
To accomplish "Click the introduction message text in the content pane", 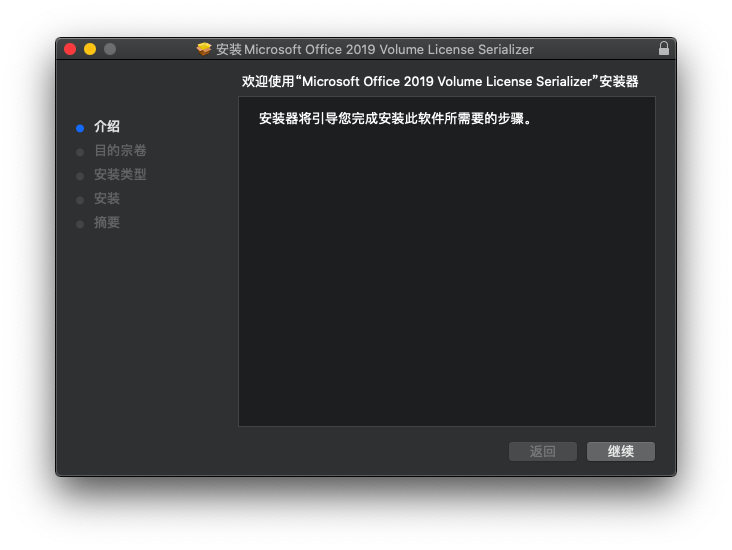I will [394, 119].
